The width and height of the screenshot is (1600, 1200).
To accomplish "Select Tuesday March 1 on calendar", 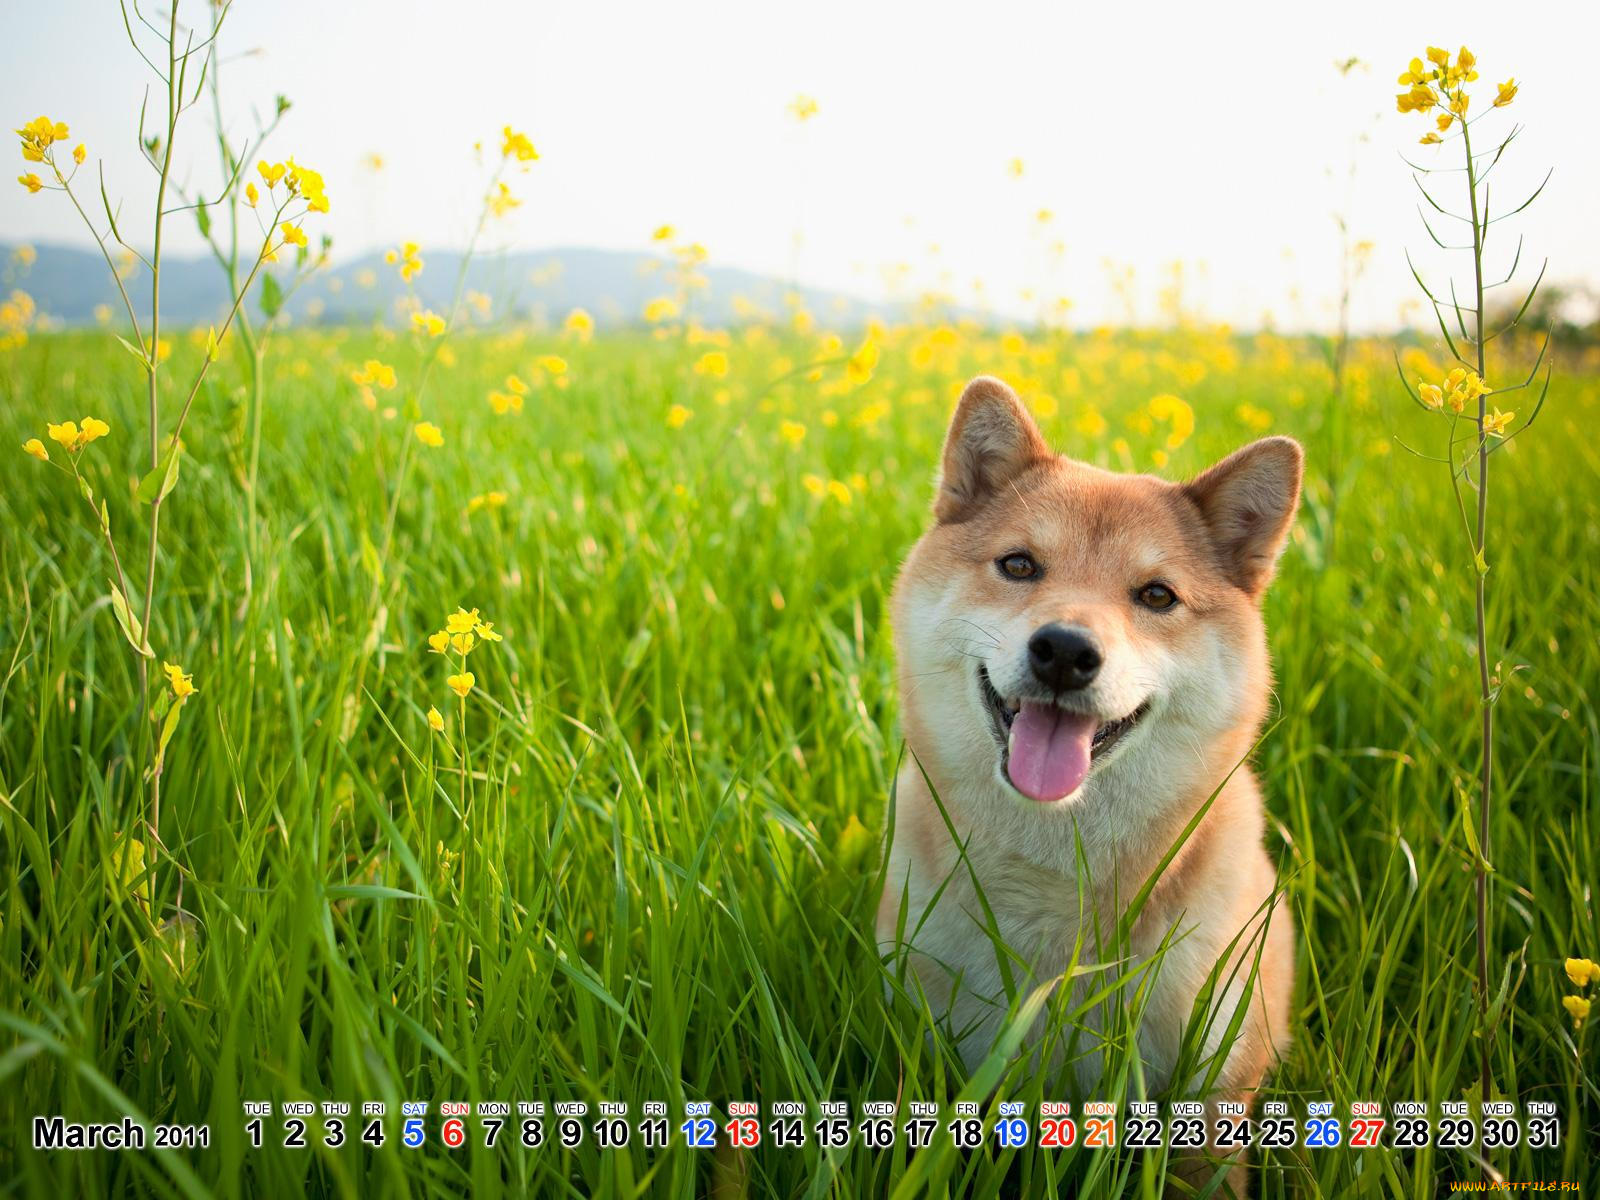I will coord(256,1133).
